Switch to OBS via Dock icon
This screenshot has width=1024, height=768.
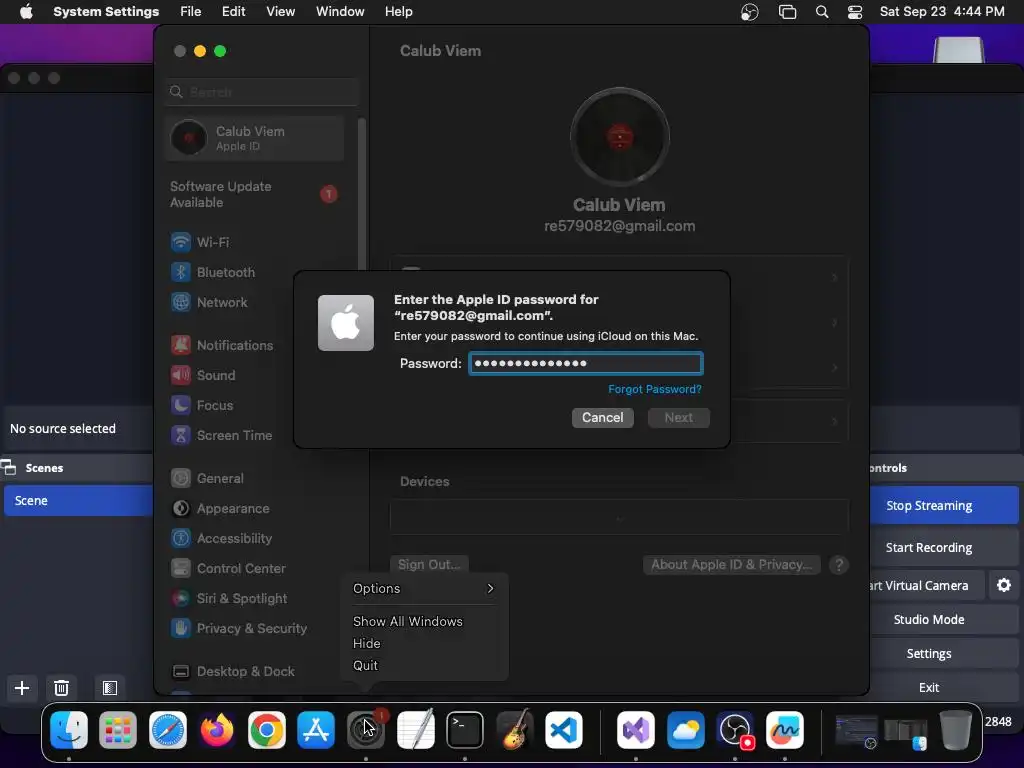coord(735,729)
